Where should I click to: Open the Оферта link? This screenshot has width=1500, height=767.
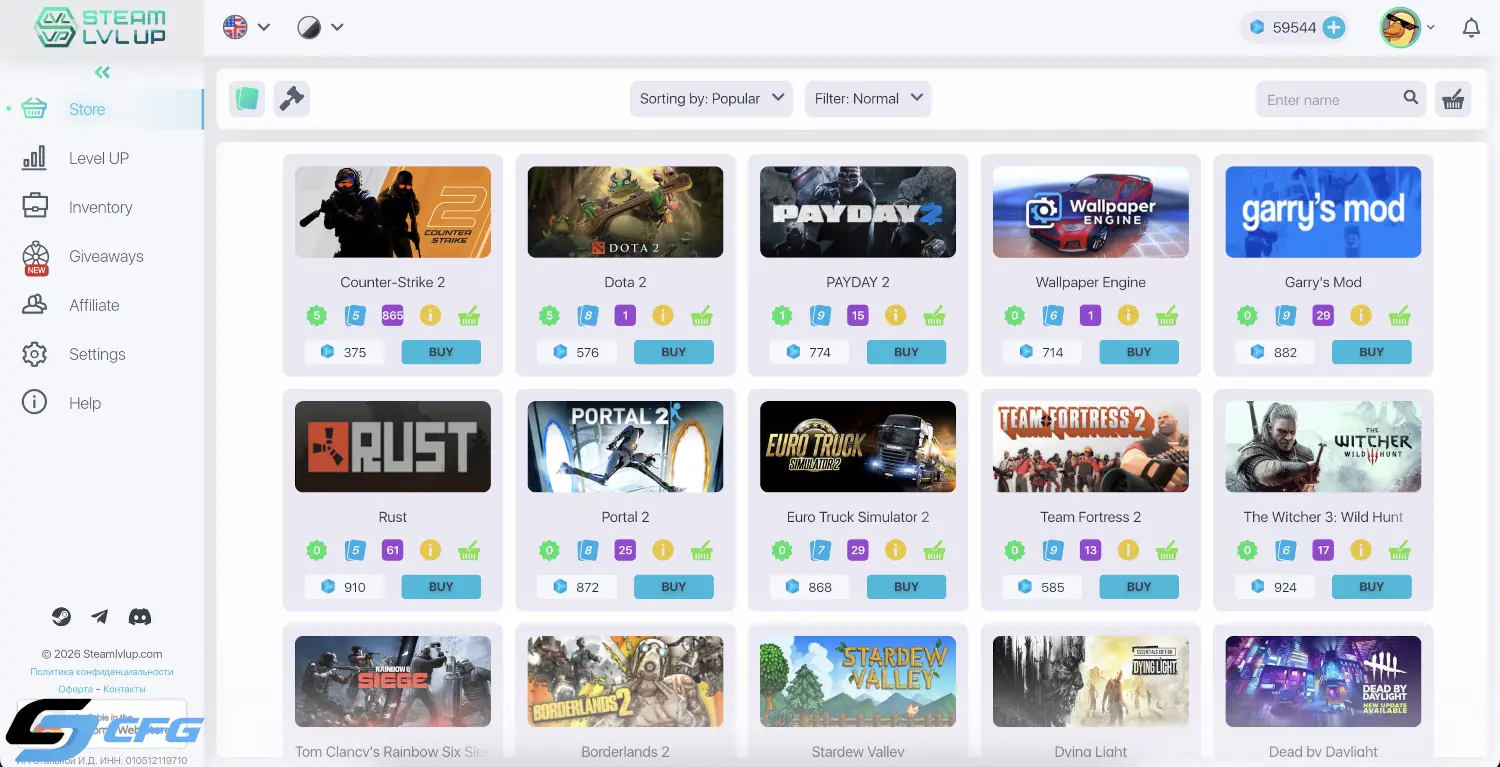[75, 689]
